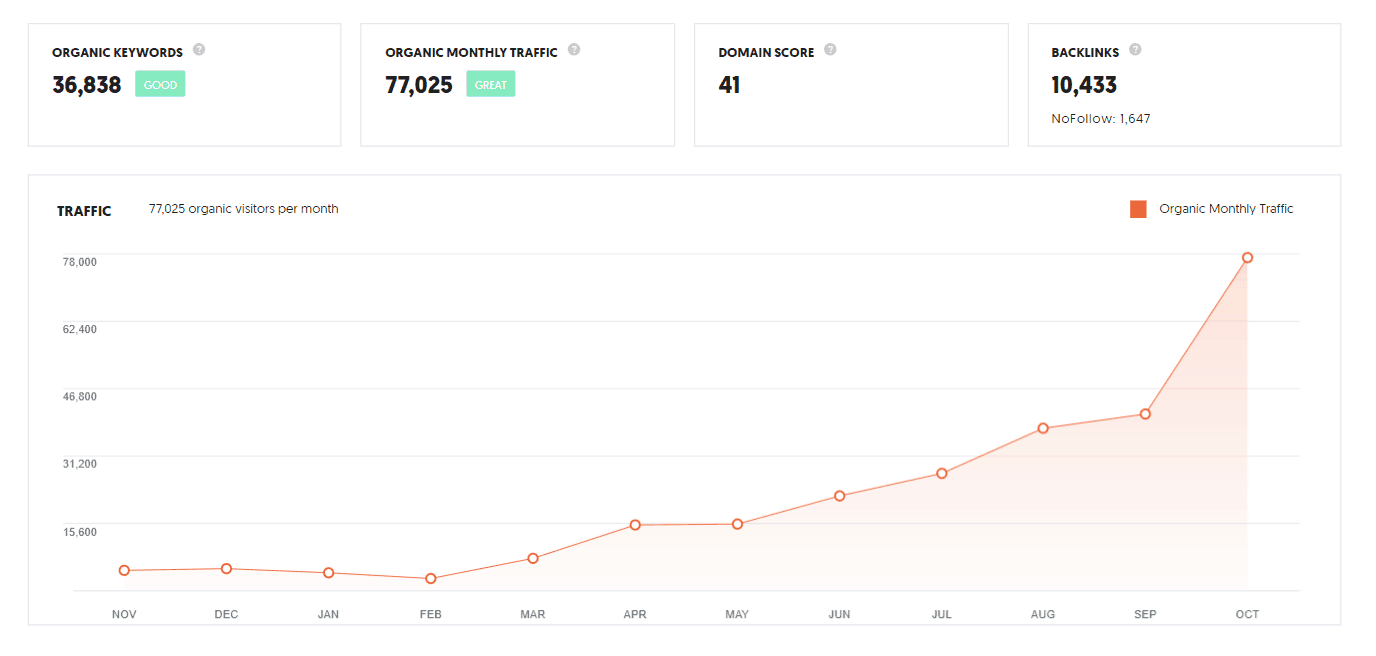Click the NOV x-axis month label

[124, 614]
